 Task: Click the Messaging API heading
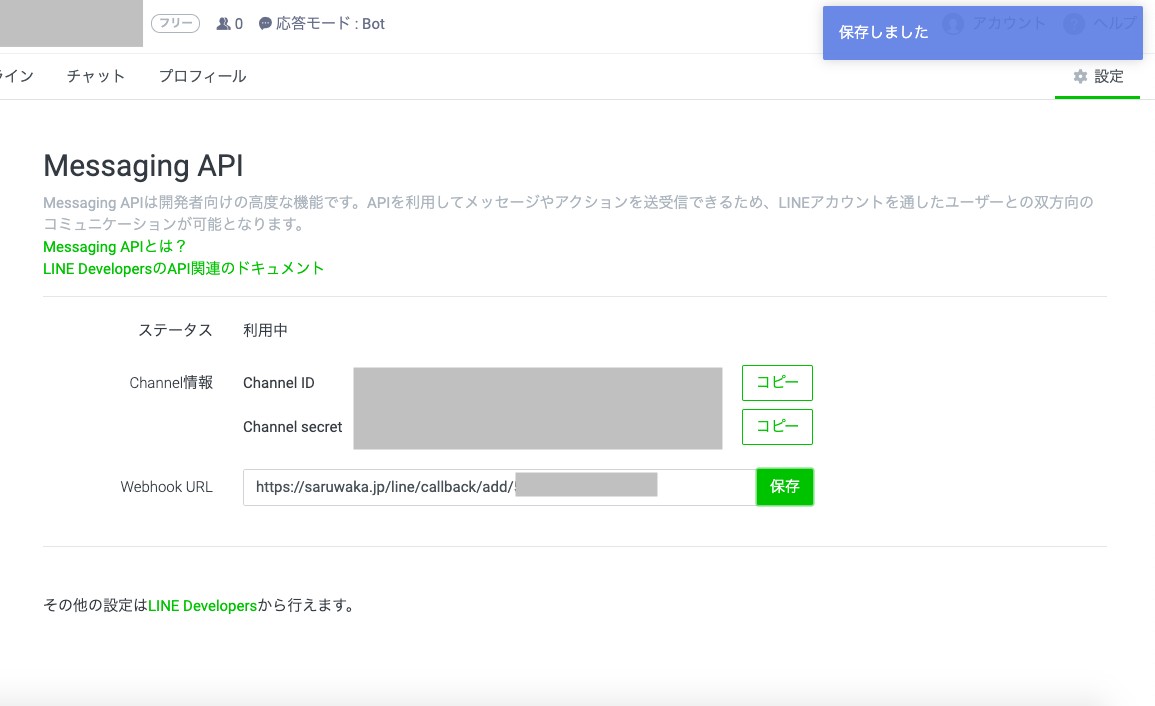coord(143,166)
